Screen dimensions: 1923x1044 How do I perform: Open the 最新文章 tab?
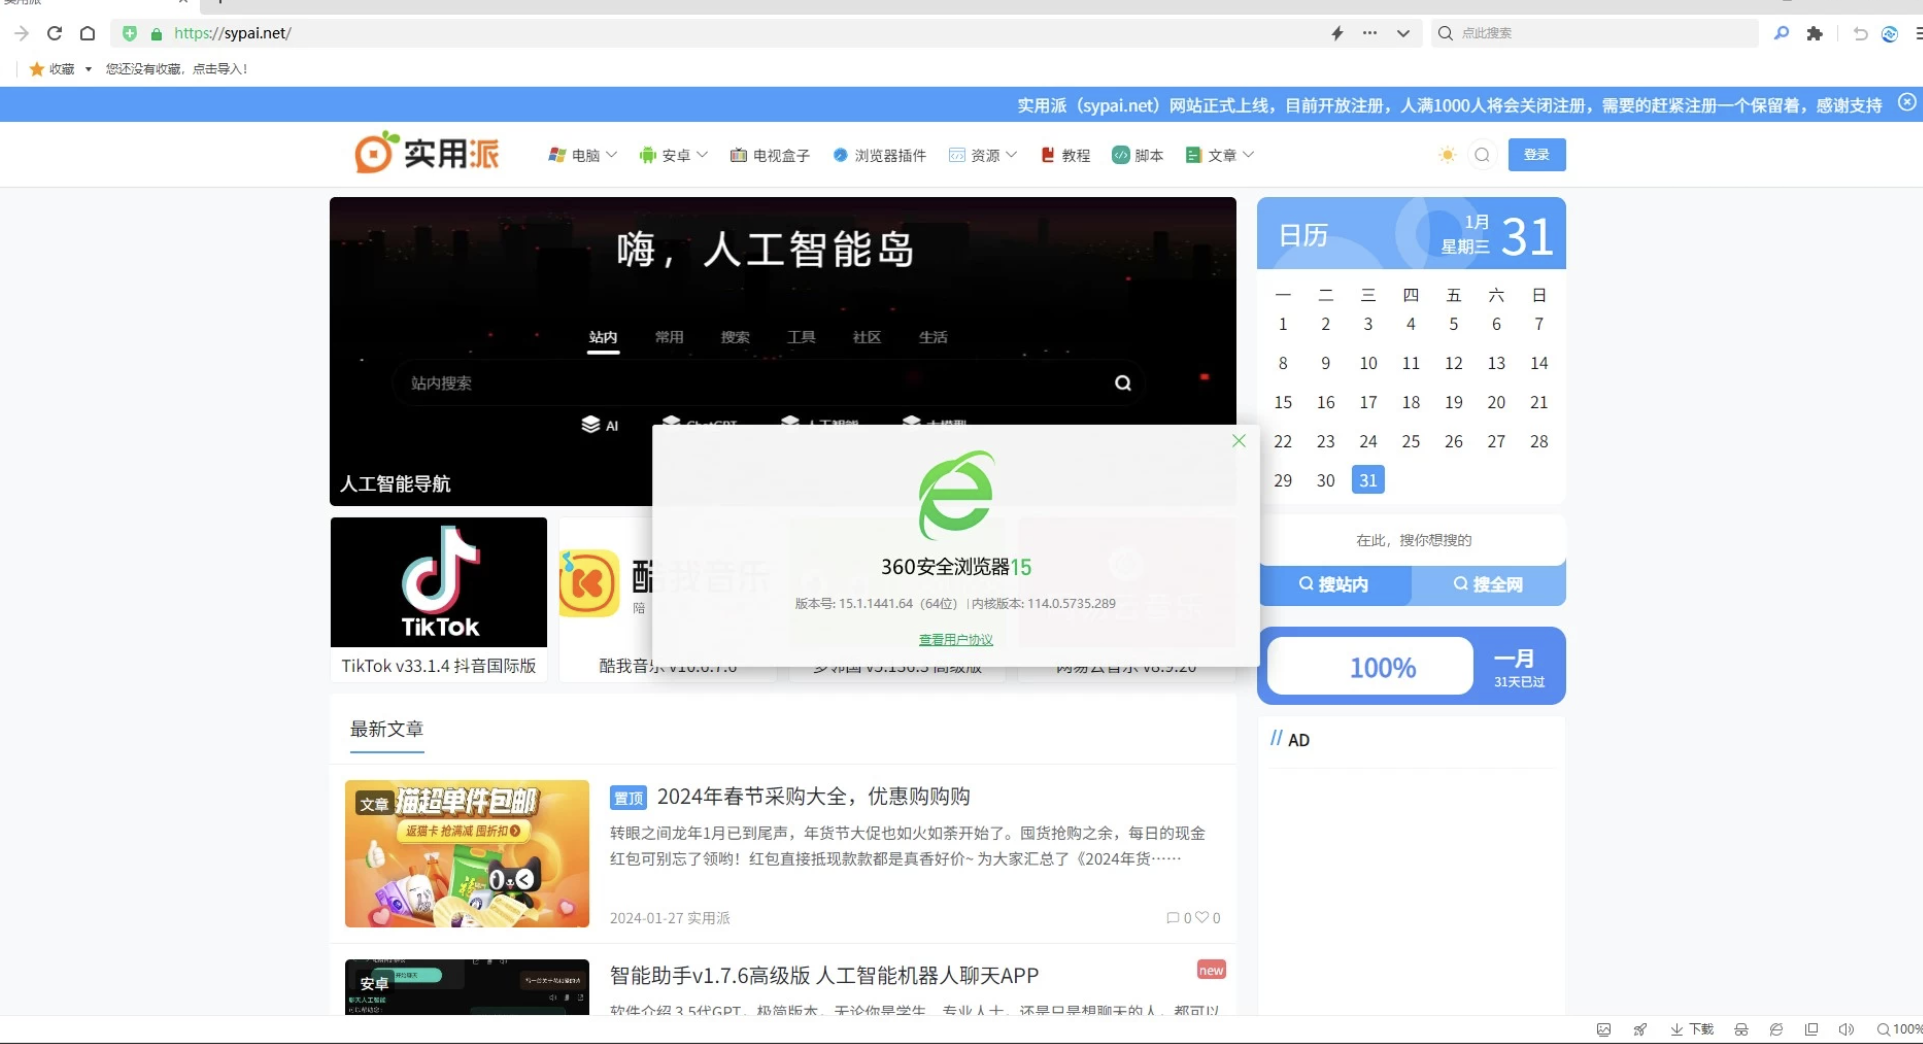click(x=387, y=729)
